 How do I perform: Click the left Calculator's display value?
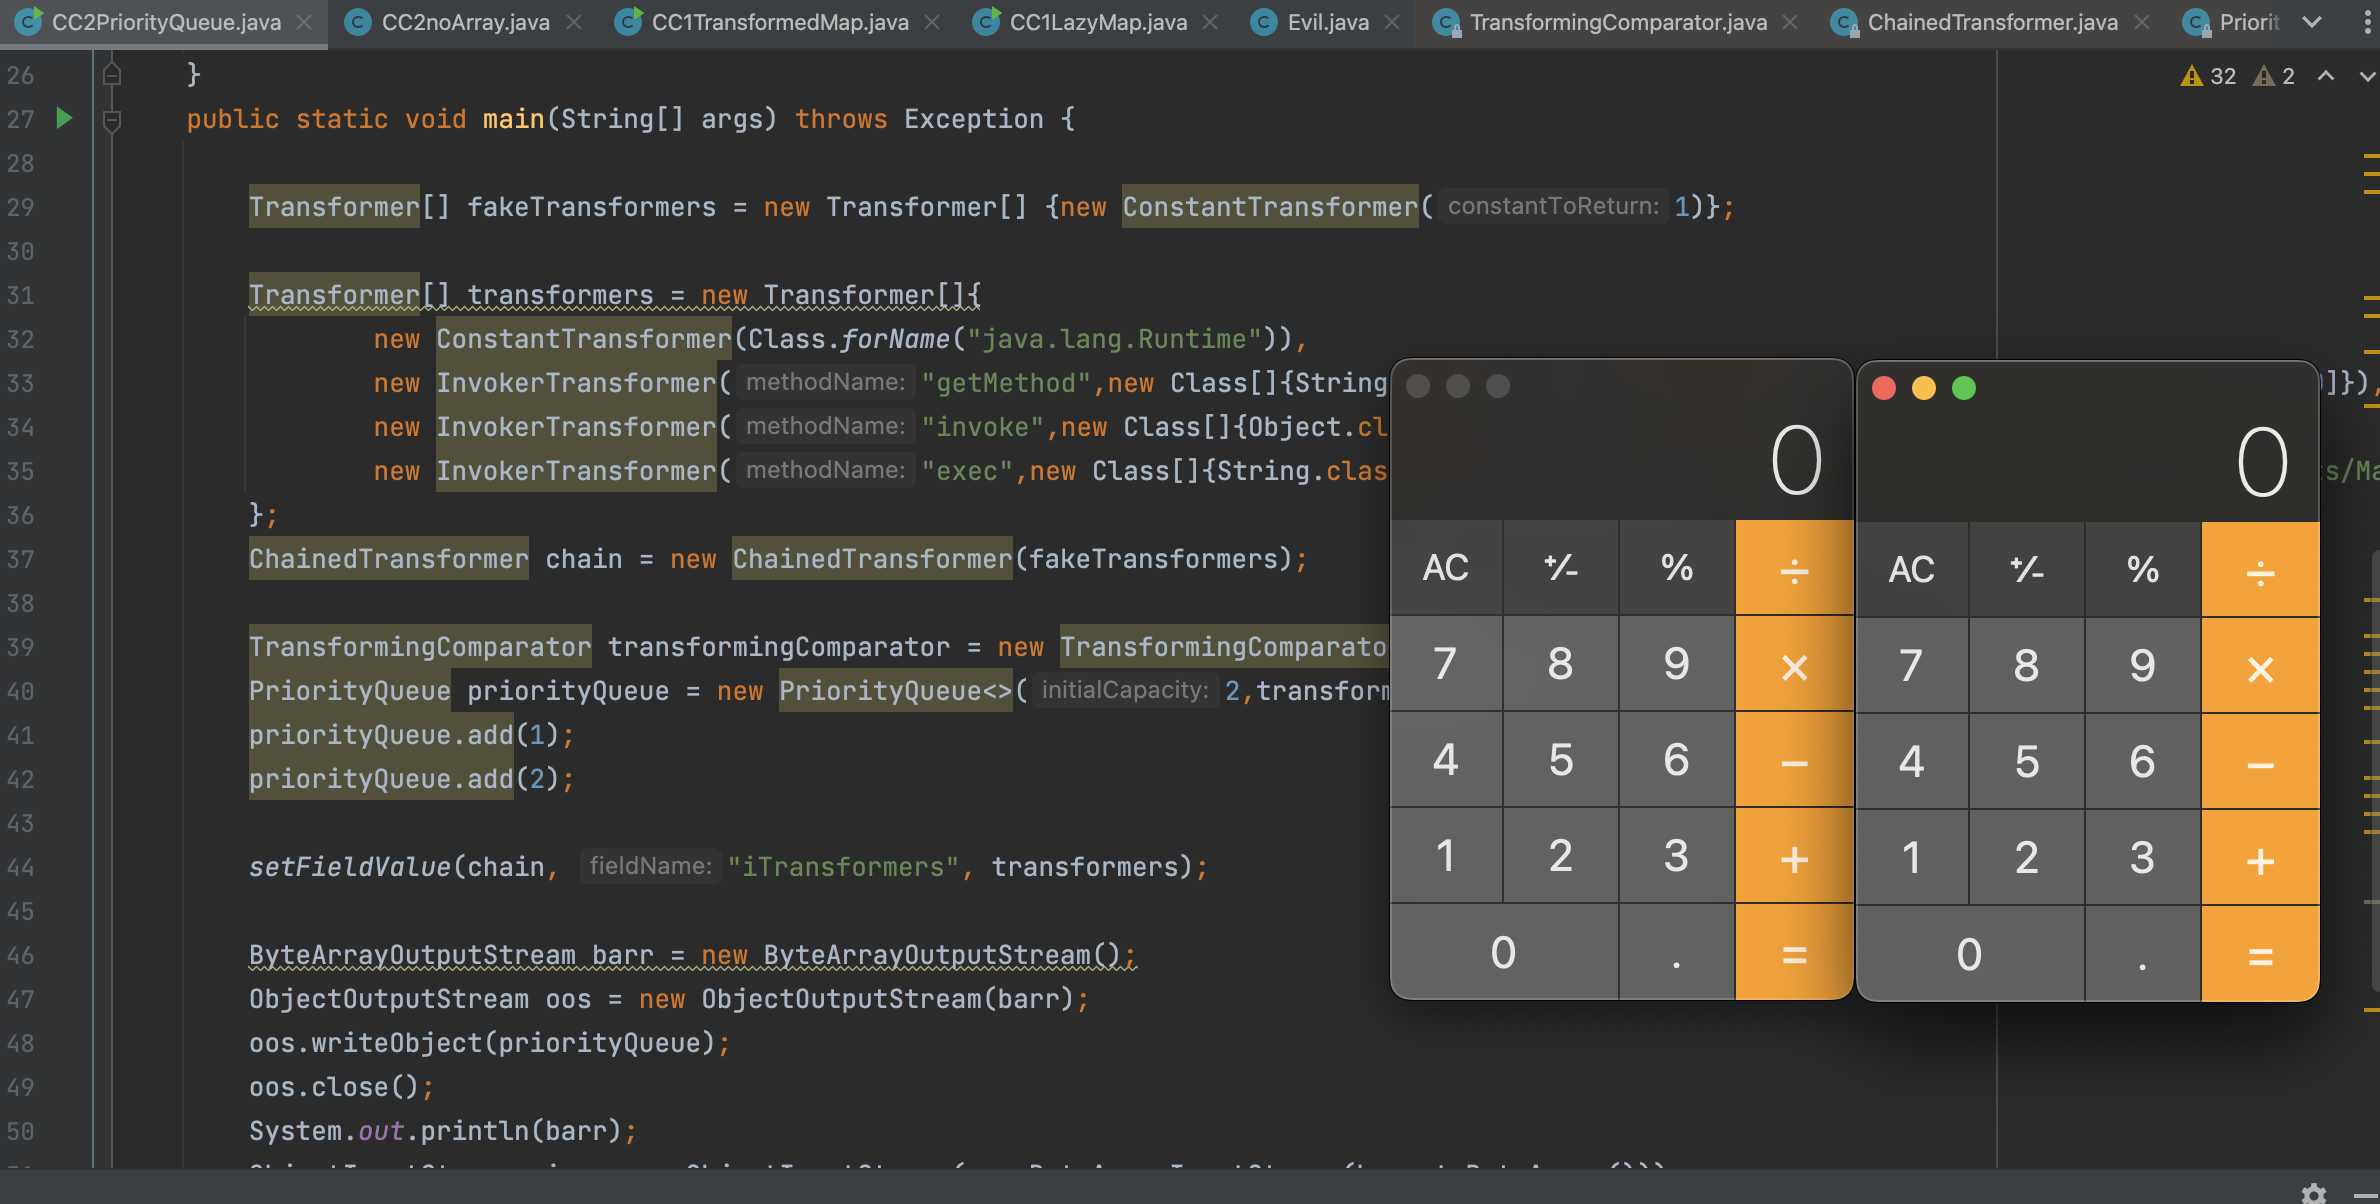pyautogui.click(x=1796, y=460)
